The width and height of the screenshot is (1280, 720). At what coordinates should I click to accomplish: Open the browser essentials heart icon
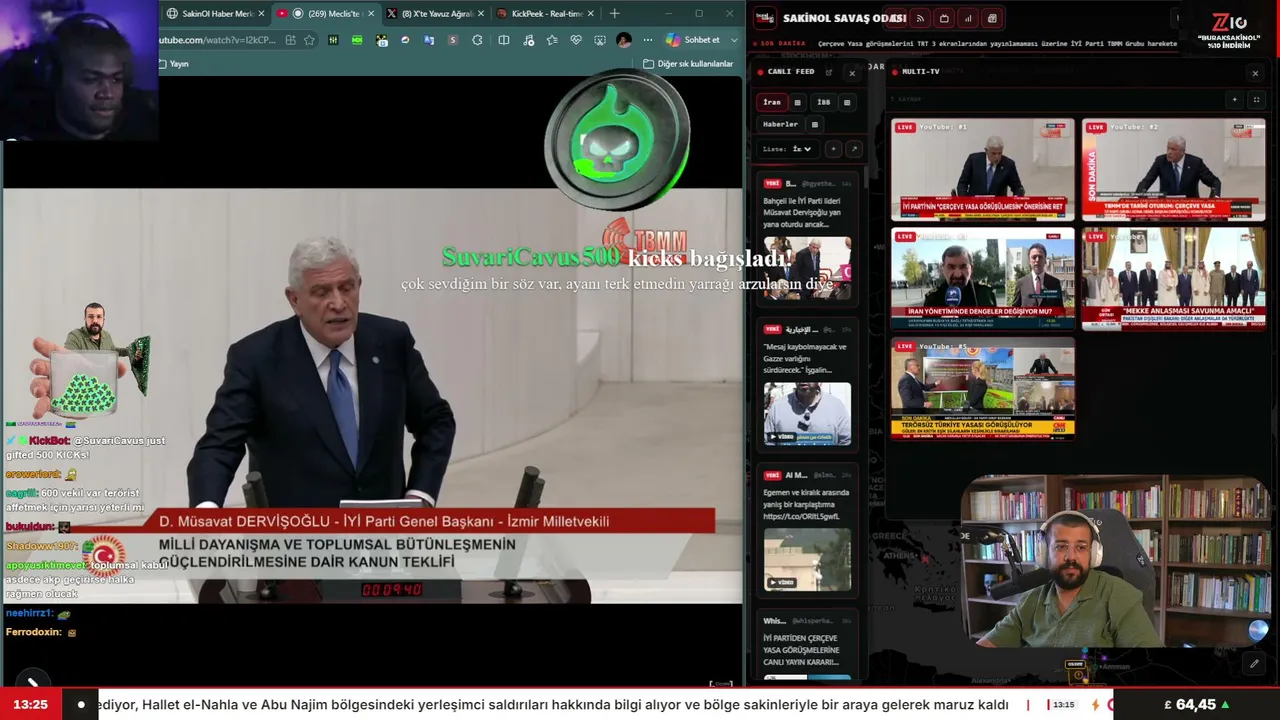[x=576, y=40]
